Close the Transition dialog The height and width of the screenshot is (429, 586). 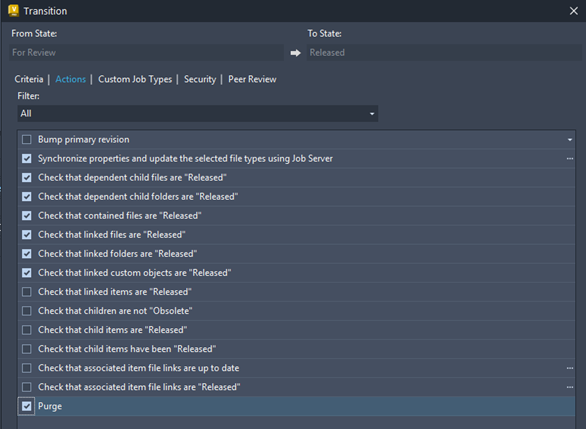(574, 11)
